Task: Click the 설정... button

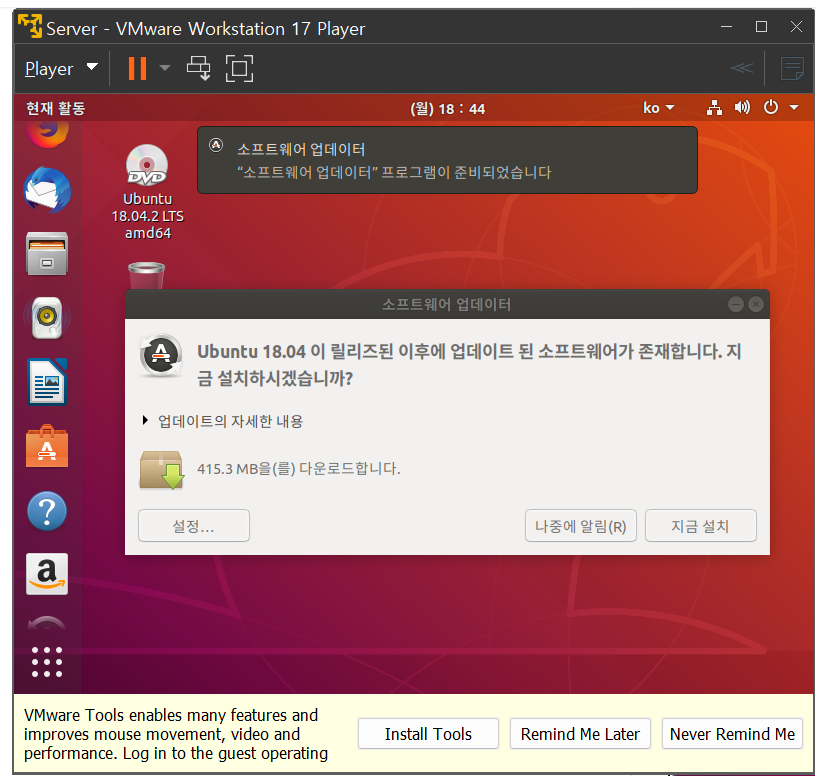Action: [x=194, y=525]
